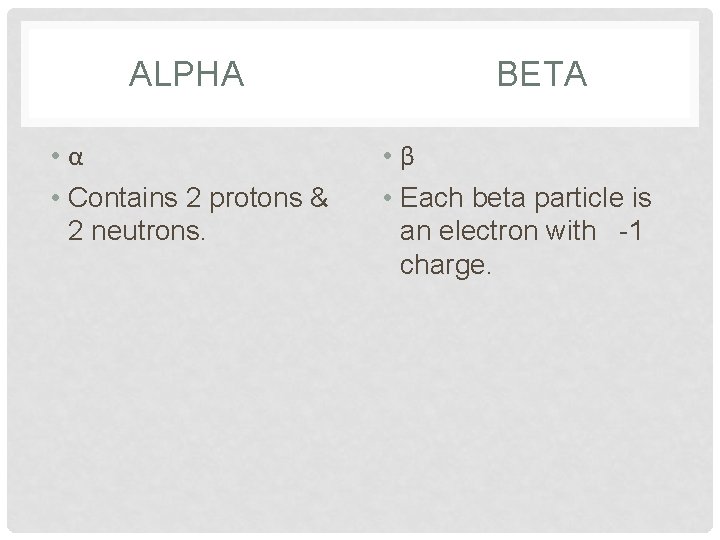Click the BETA heading text
The width and height of the screenshot is (720, 540).
pyautogui.click(x=539, y=75)
